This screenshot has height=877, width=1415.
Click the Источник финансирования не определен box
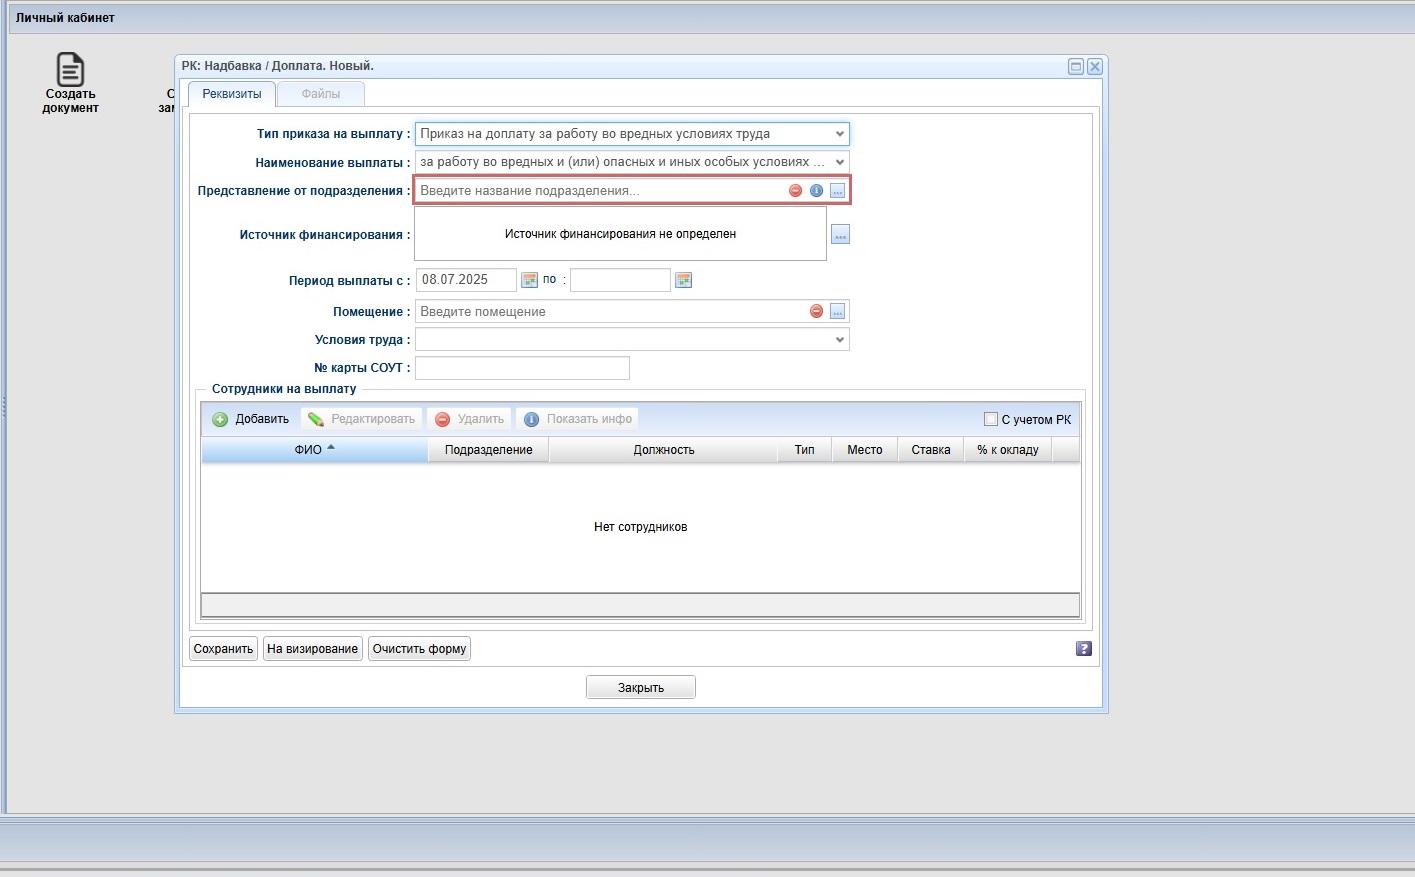[x=620, y=234]
